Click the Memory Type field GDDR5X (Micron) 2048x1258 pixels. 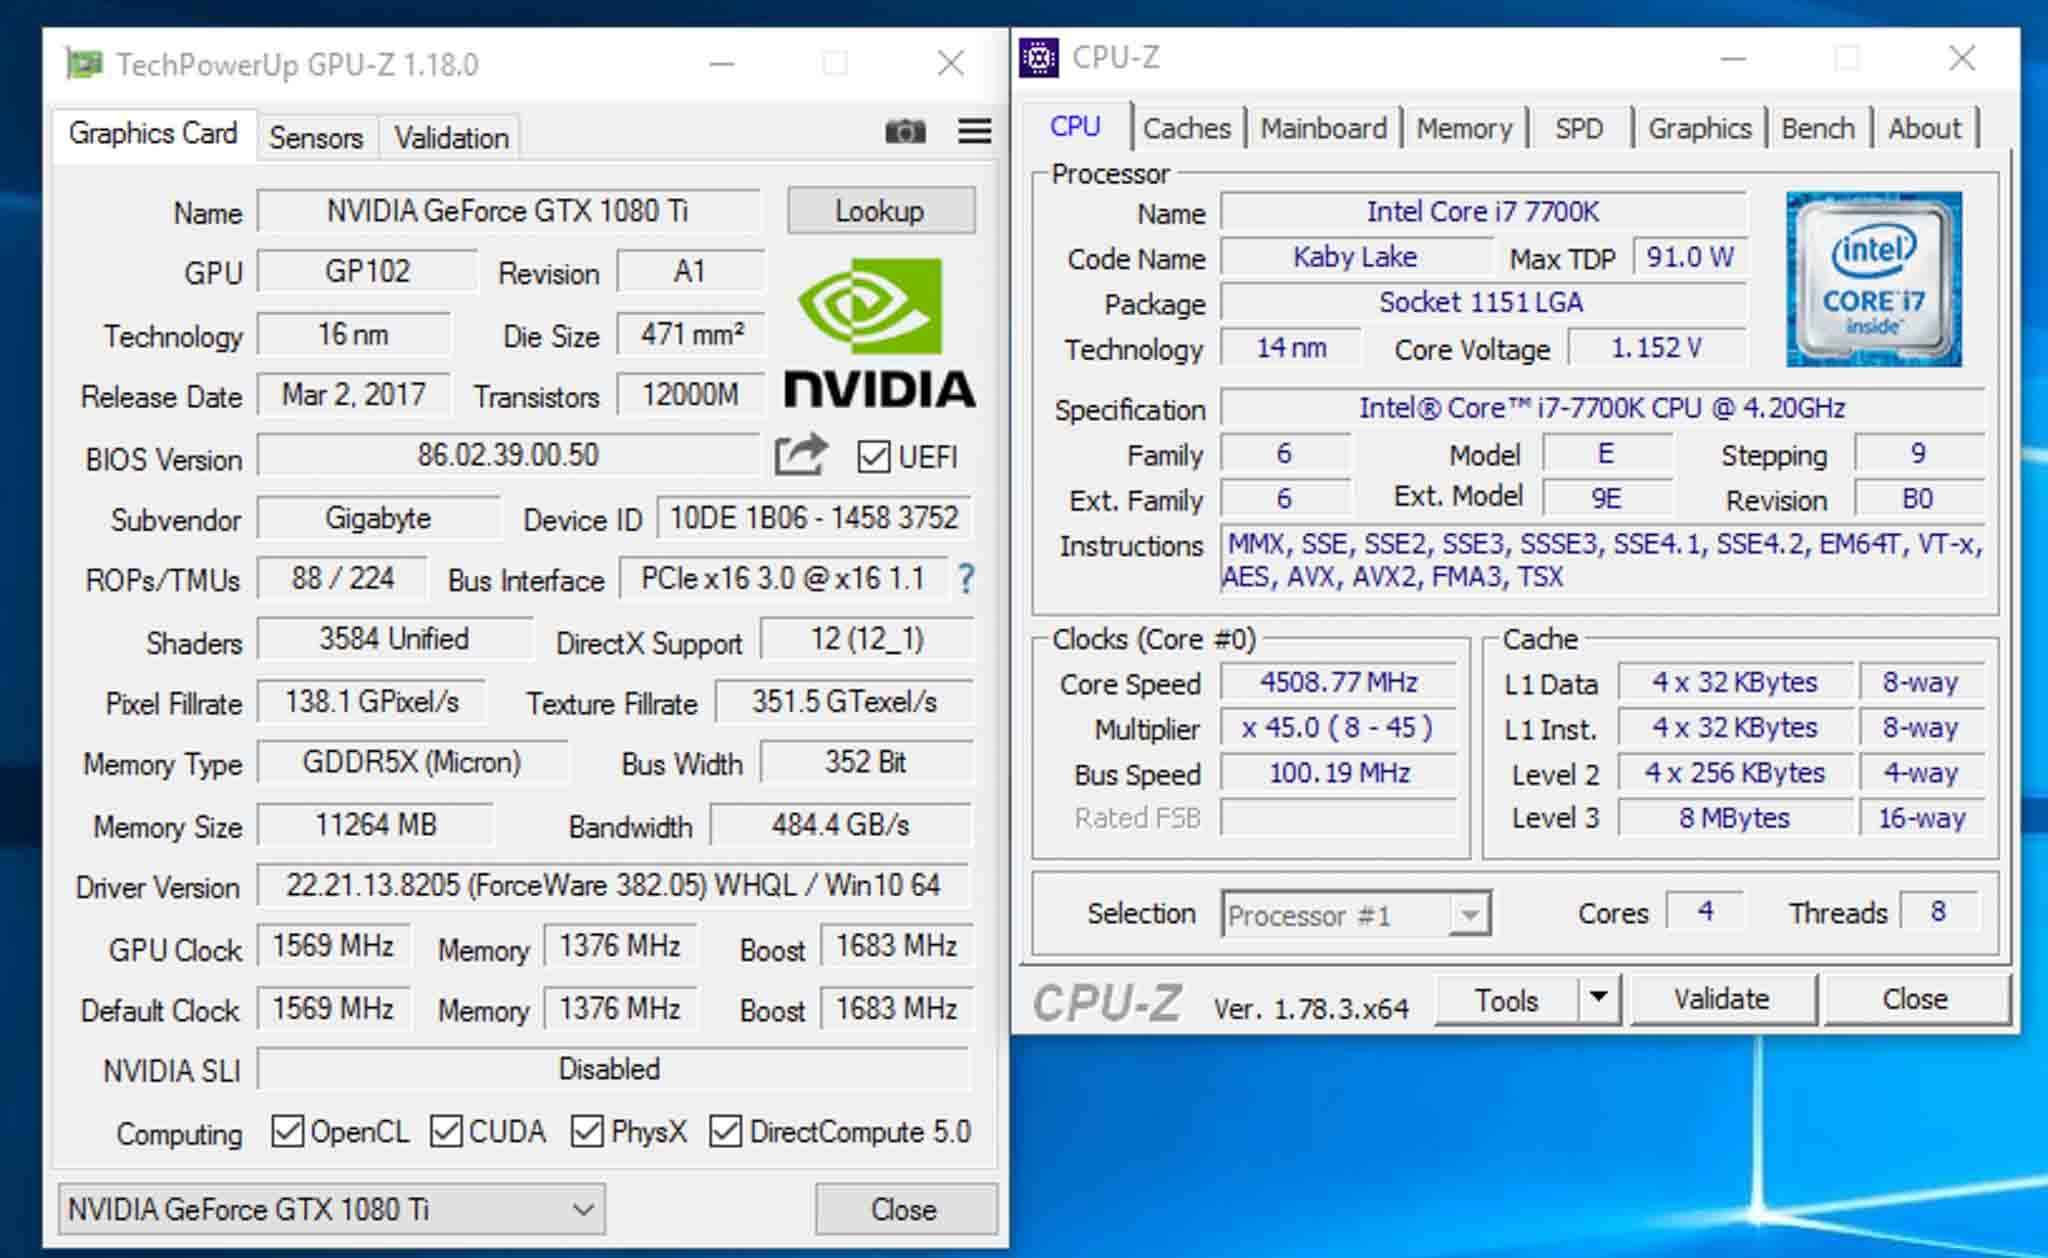[x=412, y=762]
